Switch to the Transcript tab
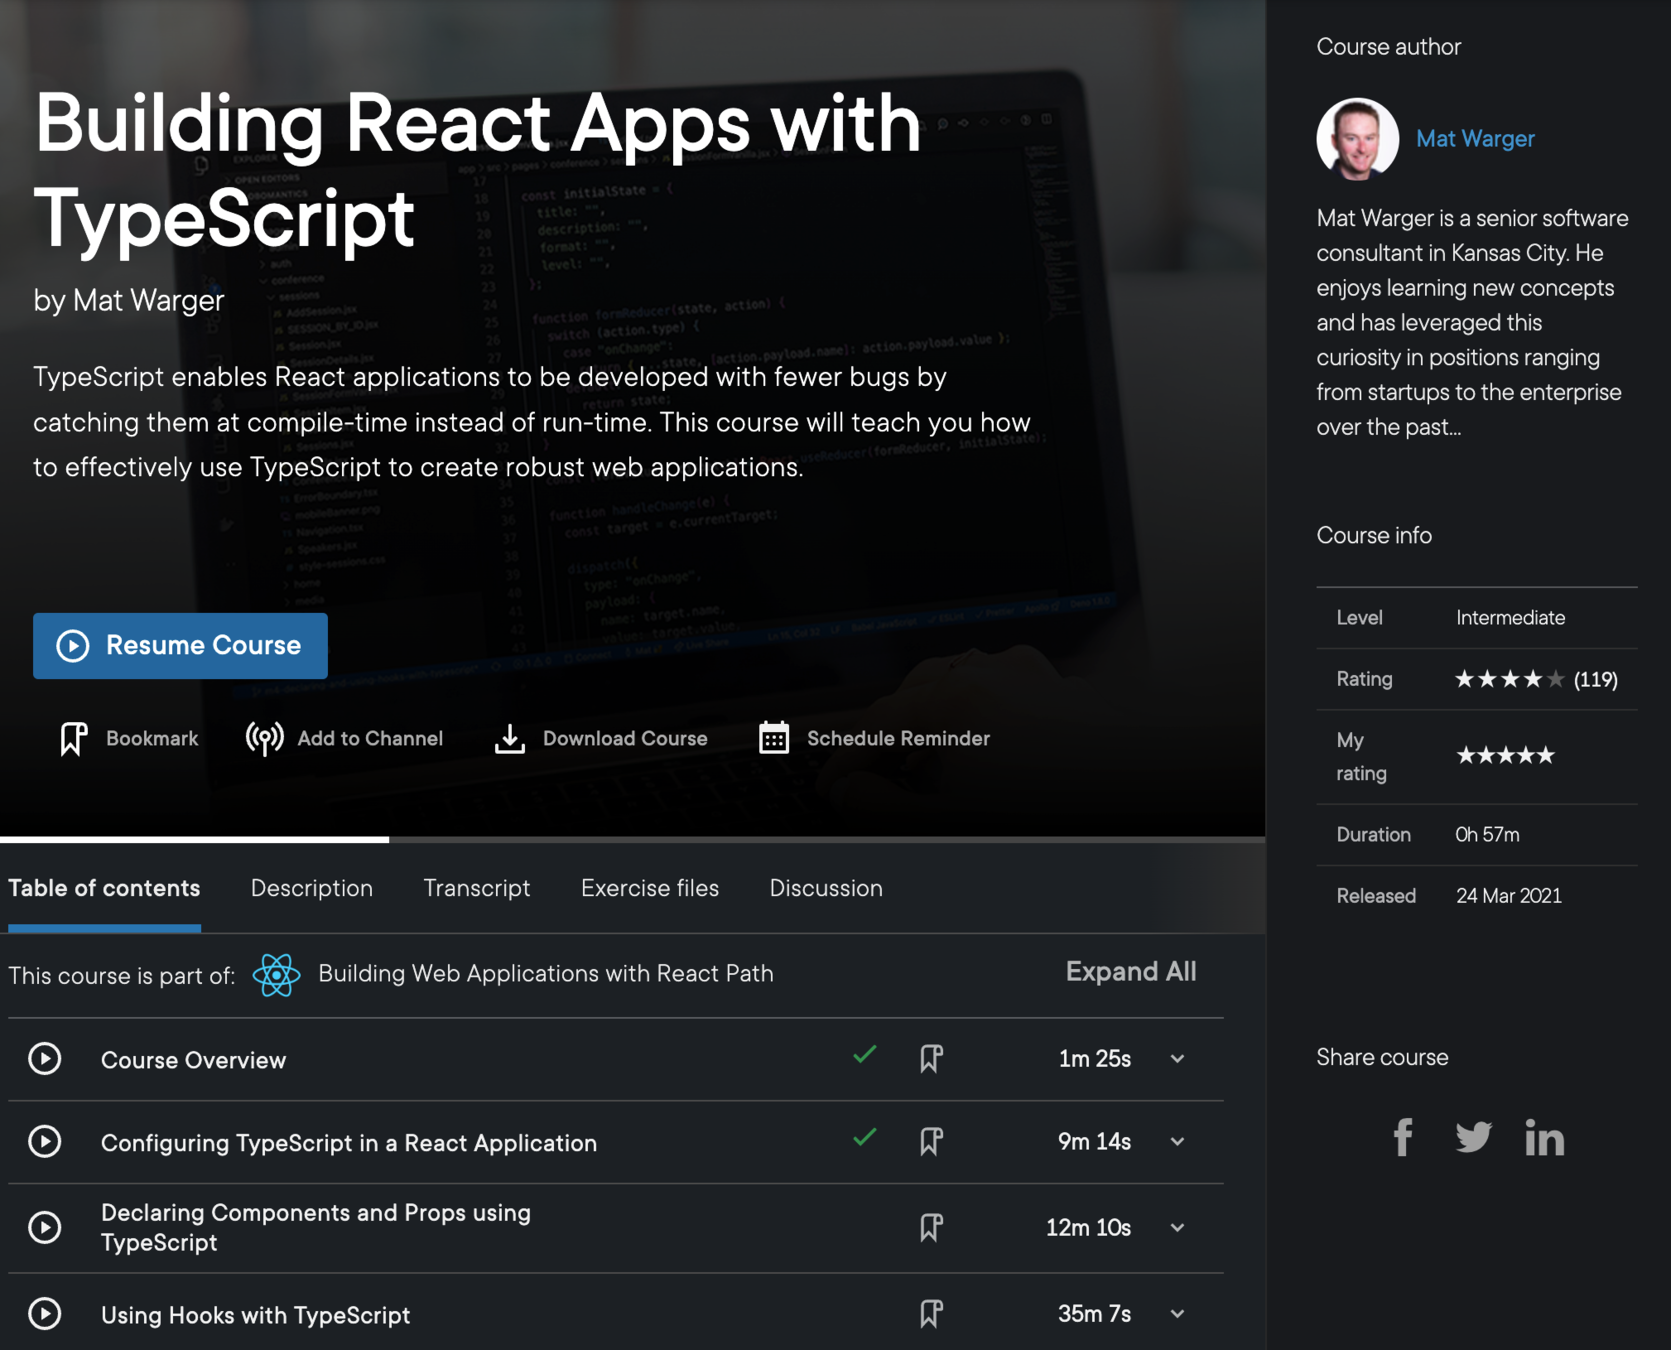This screenshot has height=1350, width=1671. (x=477, y=888)
